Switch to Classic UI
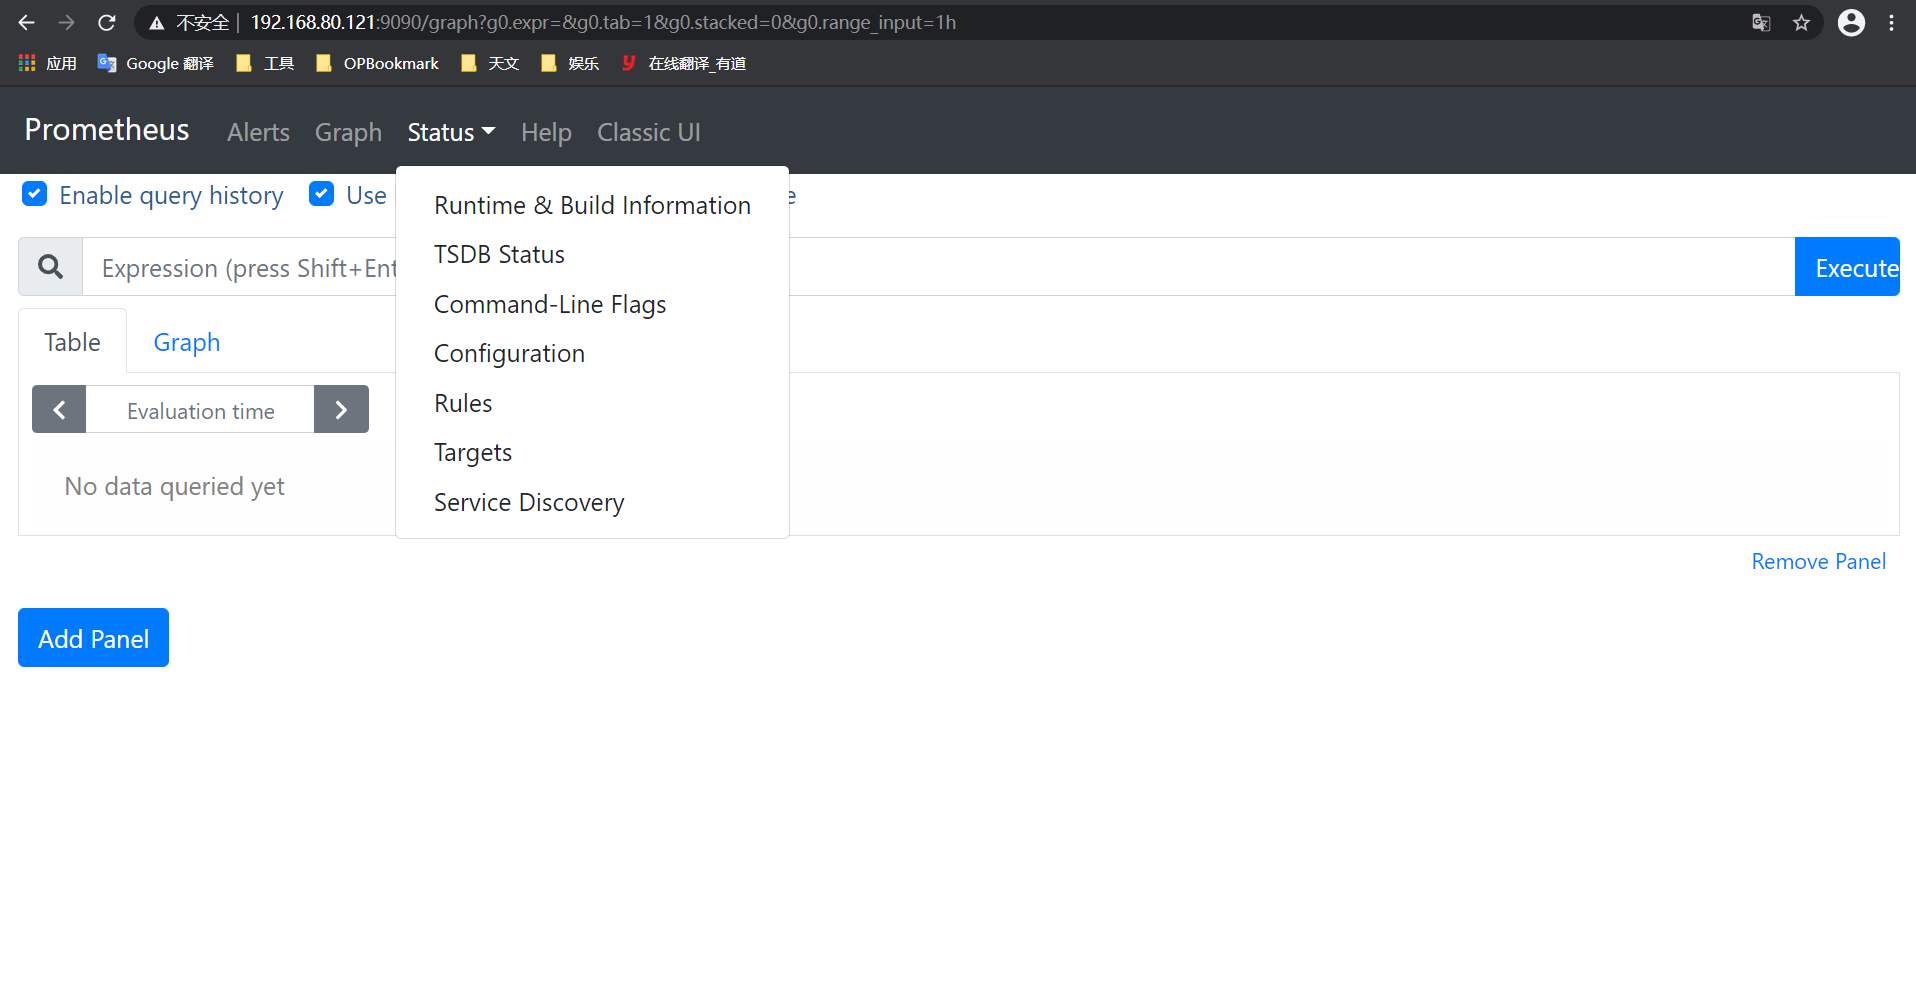 point(649,132)
